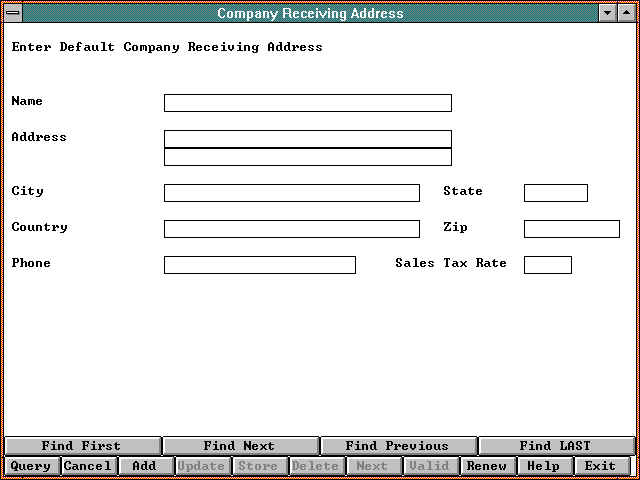Focus the Zip code field
640x480 pixels.
coord(571,229)
